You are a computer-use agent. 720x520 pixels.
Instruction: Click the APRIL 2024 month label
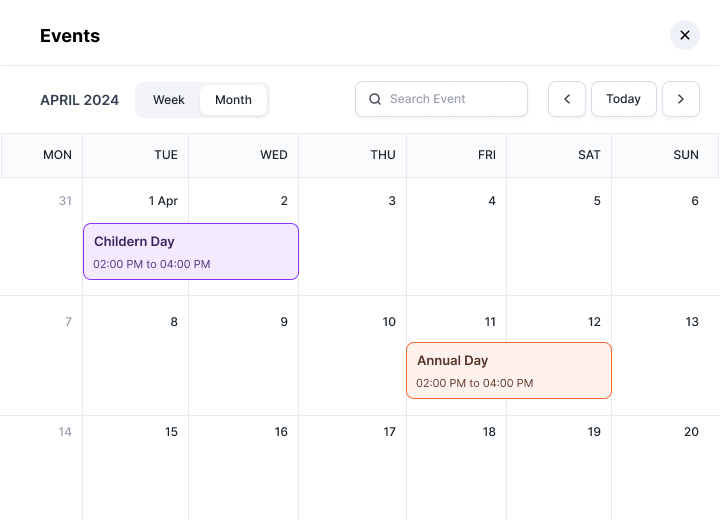coord(79,100)
